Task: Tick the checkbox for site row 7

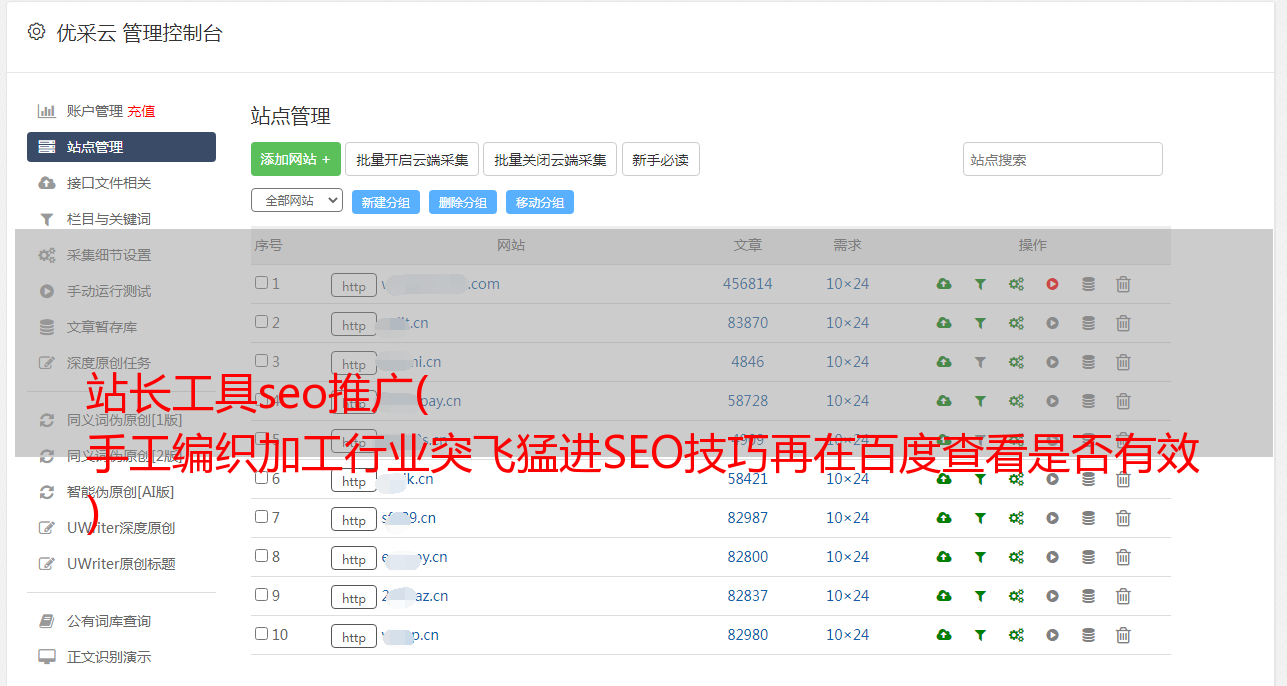Action: [261, 517]
